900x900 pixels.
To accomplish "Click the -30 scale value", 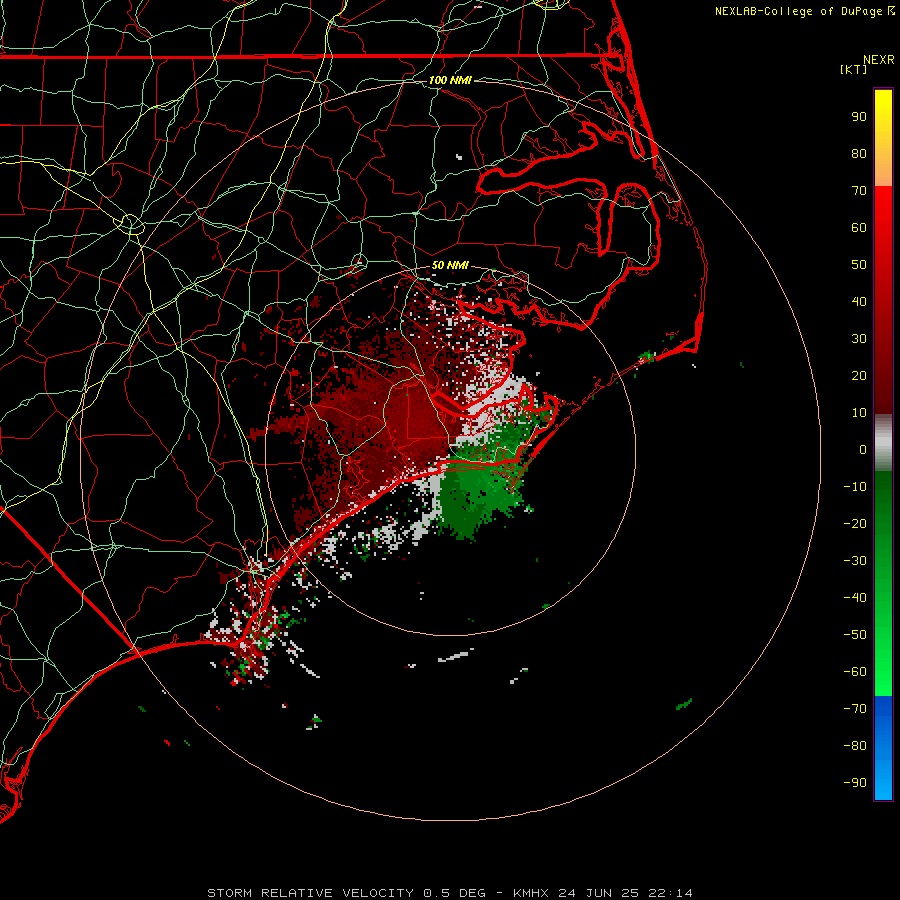I will tap(855, 561).
